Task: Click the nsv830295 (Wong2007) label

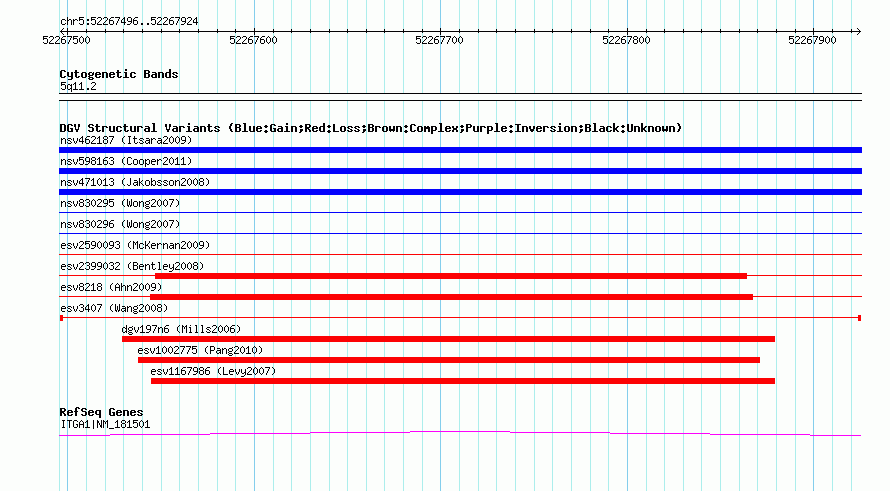Action: (120, 203)
